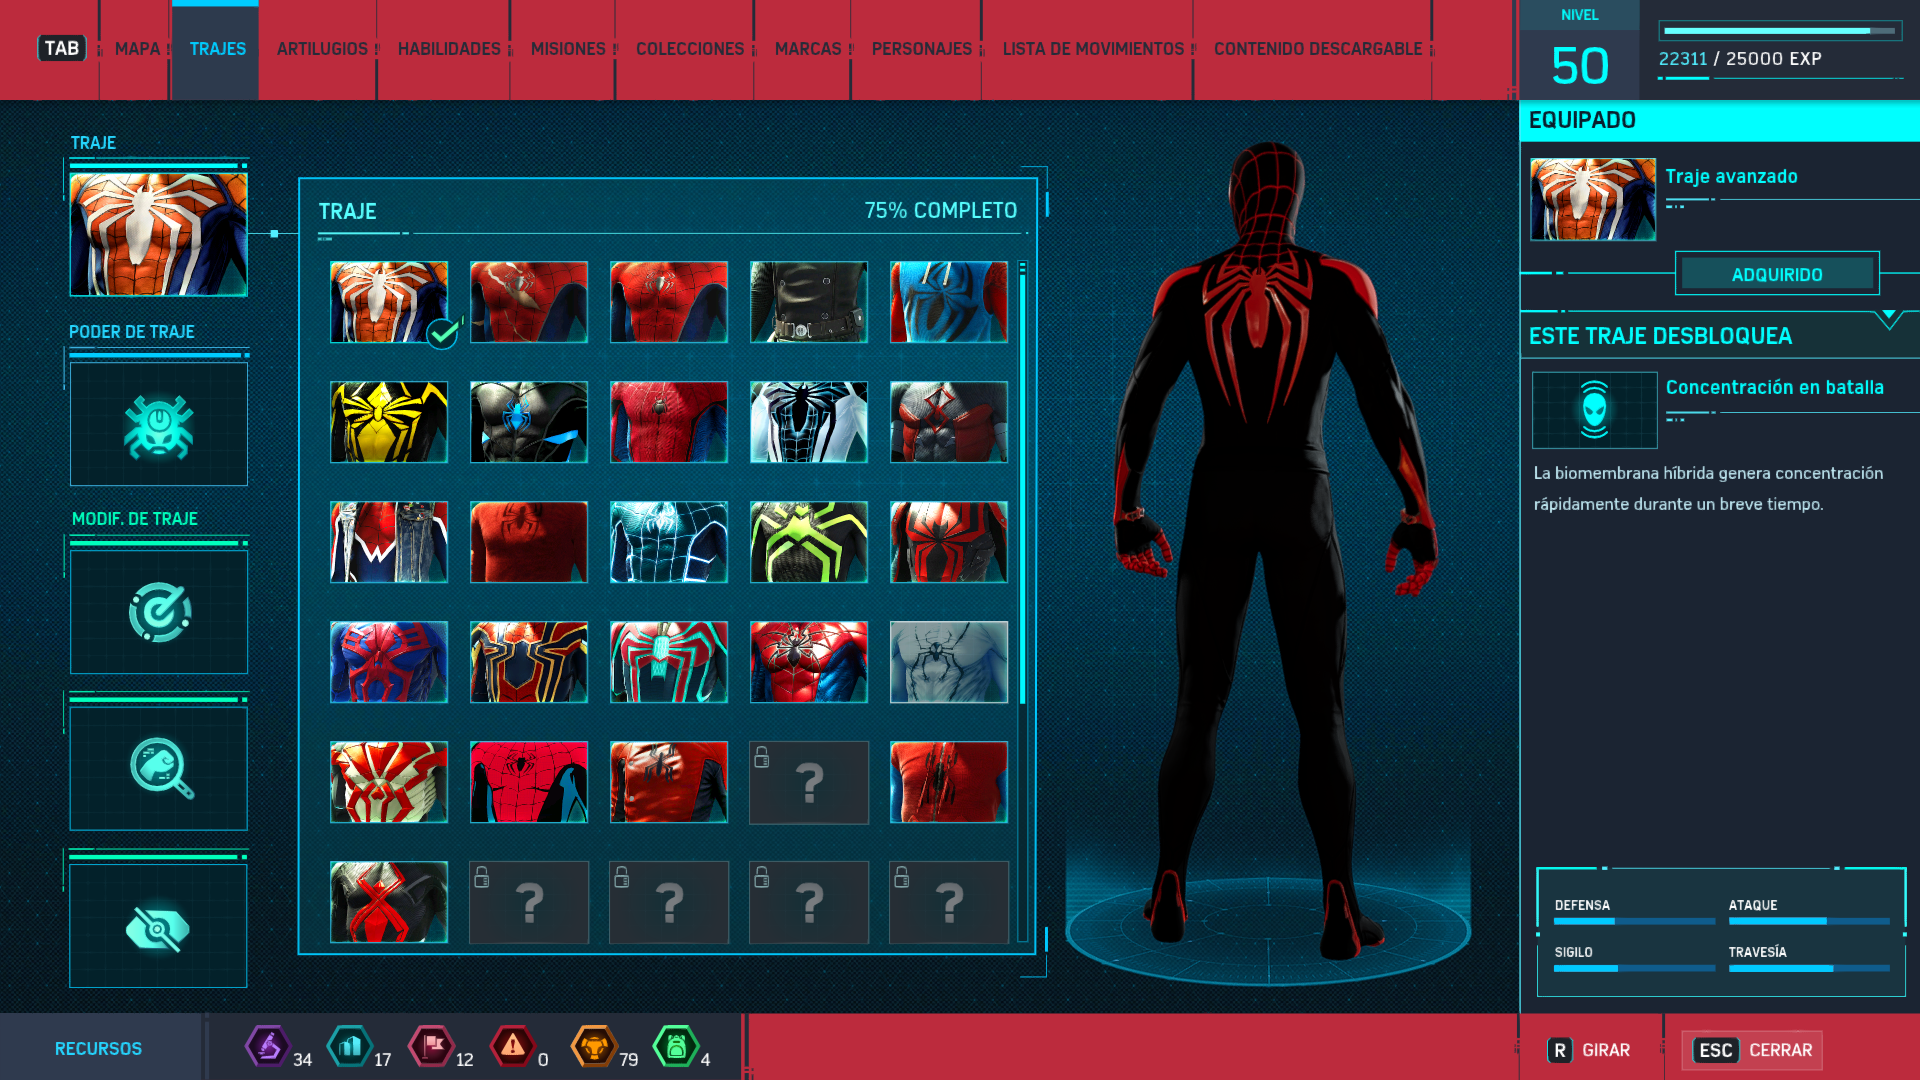Select the blue and red 2099 suit
The image size is (1920, 1080).
tap(389, 662)
